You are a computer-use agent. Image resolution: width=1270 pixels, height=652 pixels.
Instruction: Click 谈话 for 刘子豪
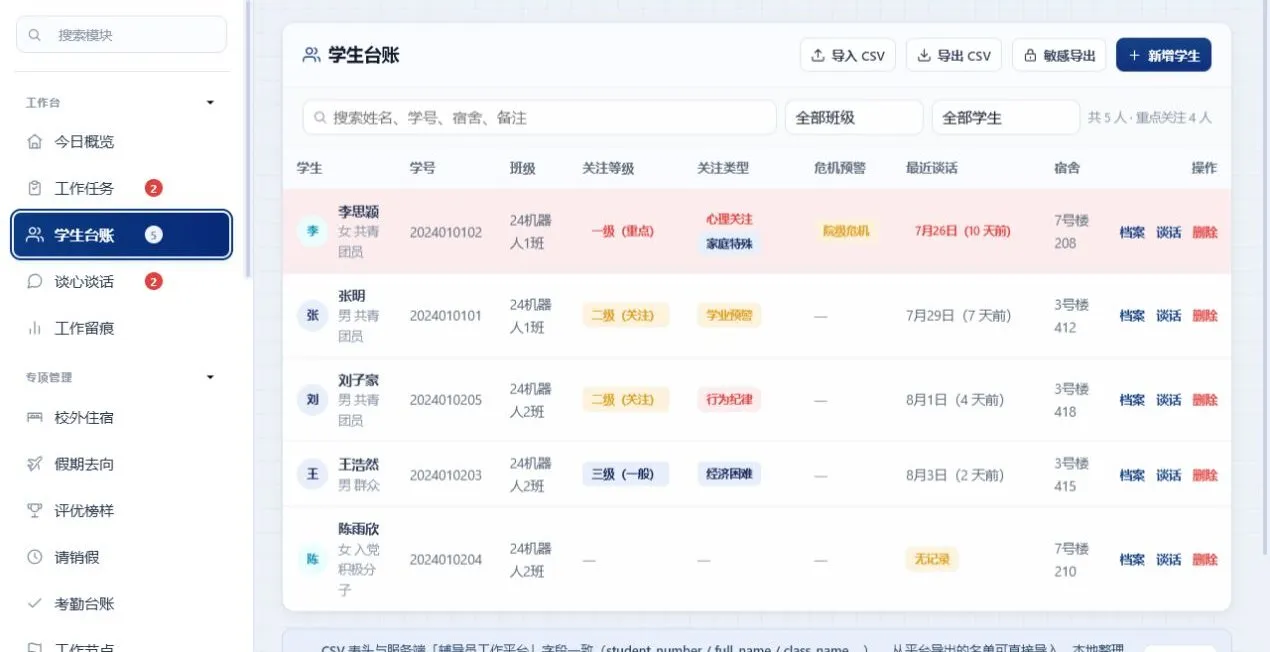tap(1169, 400)
